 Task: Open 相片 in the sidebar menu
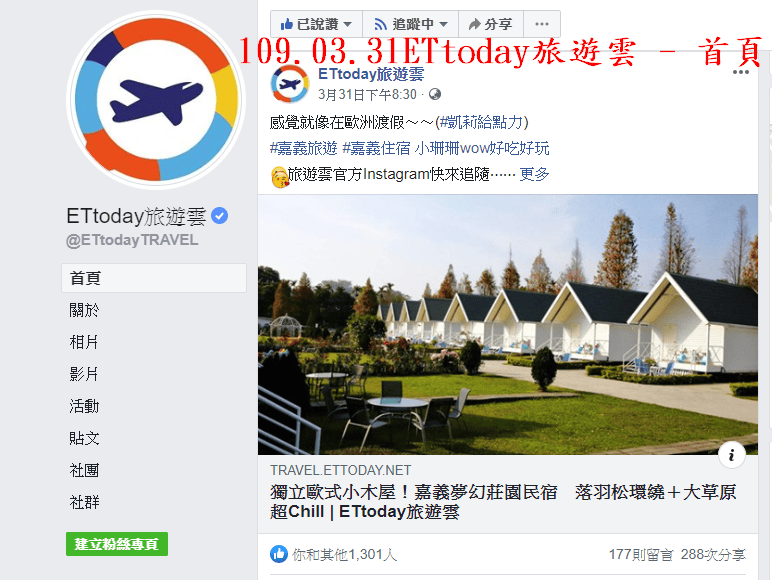(x=84, y=342)
